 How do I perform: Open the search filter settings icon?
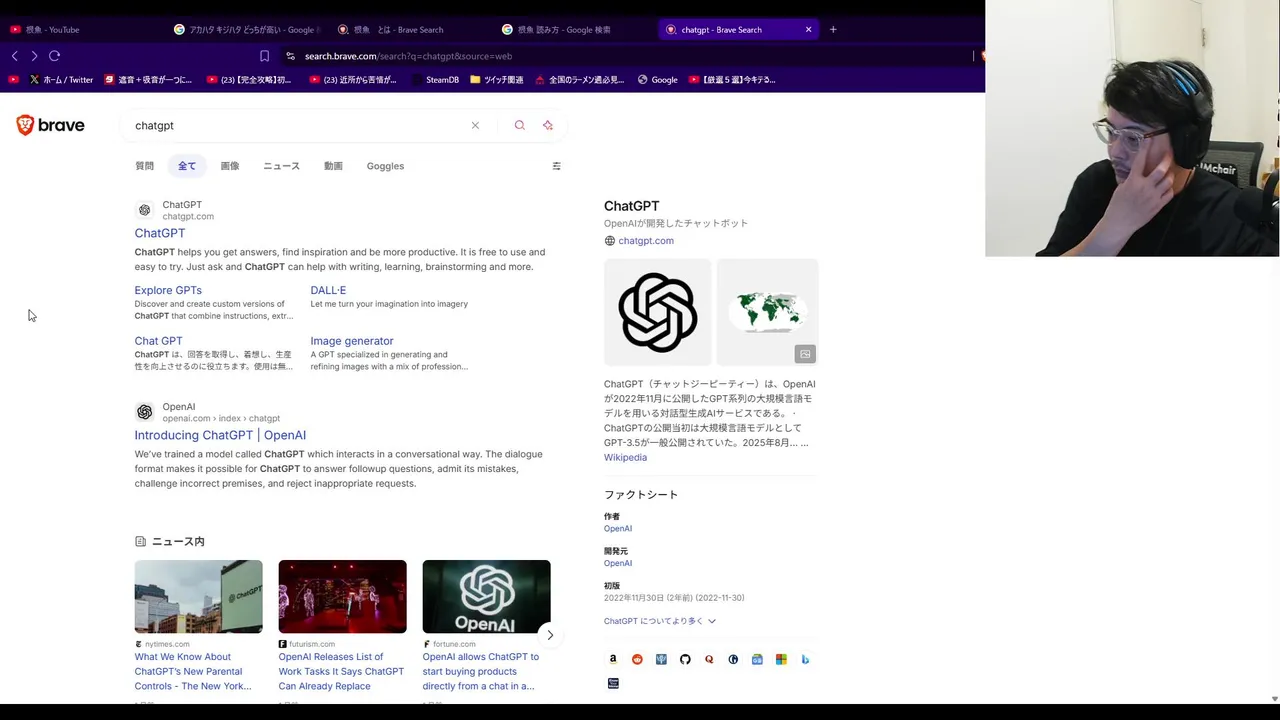pos(556,166)
